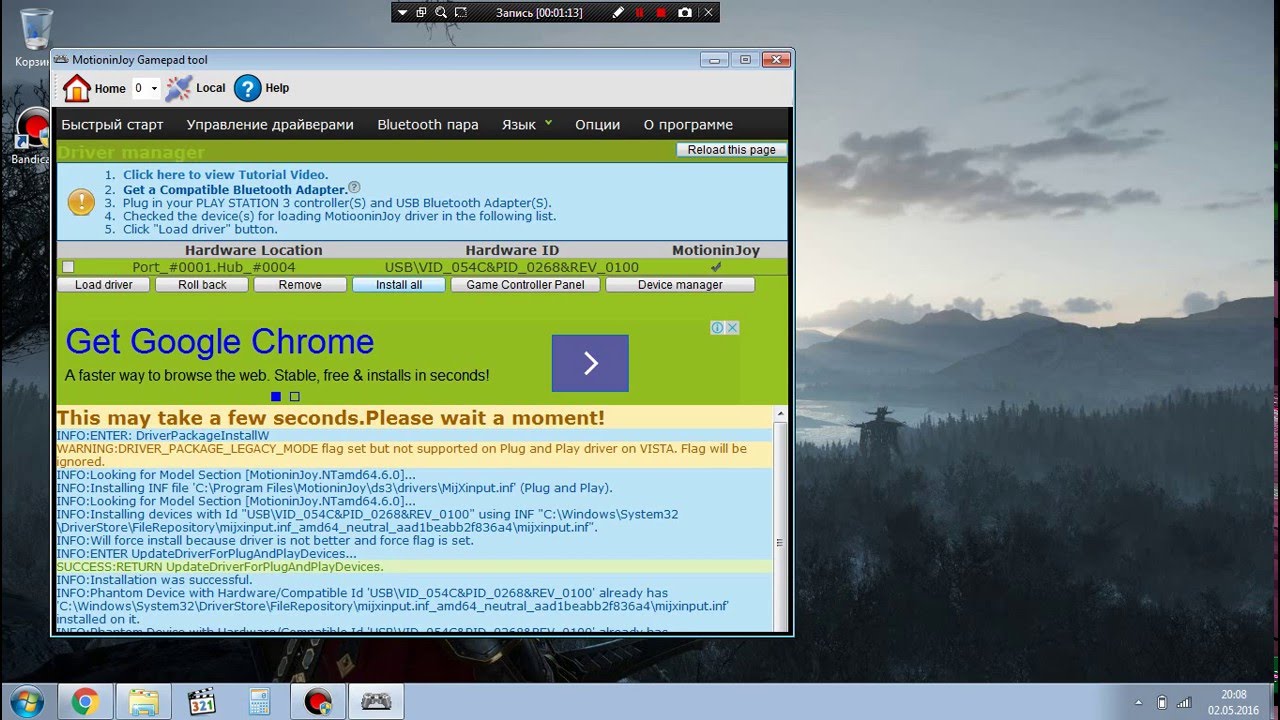Viewport: 1280px width, 720px height.
Task: Check the Port_#0001.Hub_#0004 device checkbox
Action: coord(68,267)
